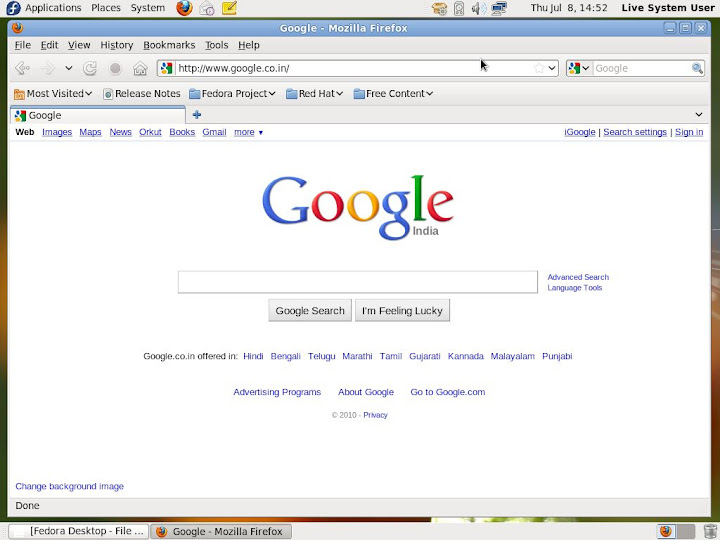This screenshot has width=720, height=540.
Task: Select the Google browser tab
Action: tap(98, 115)
